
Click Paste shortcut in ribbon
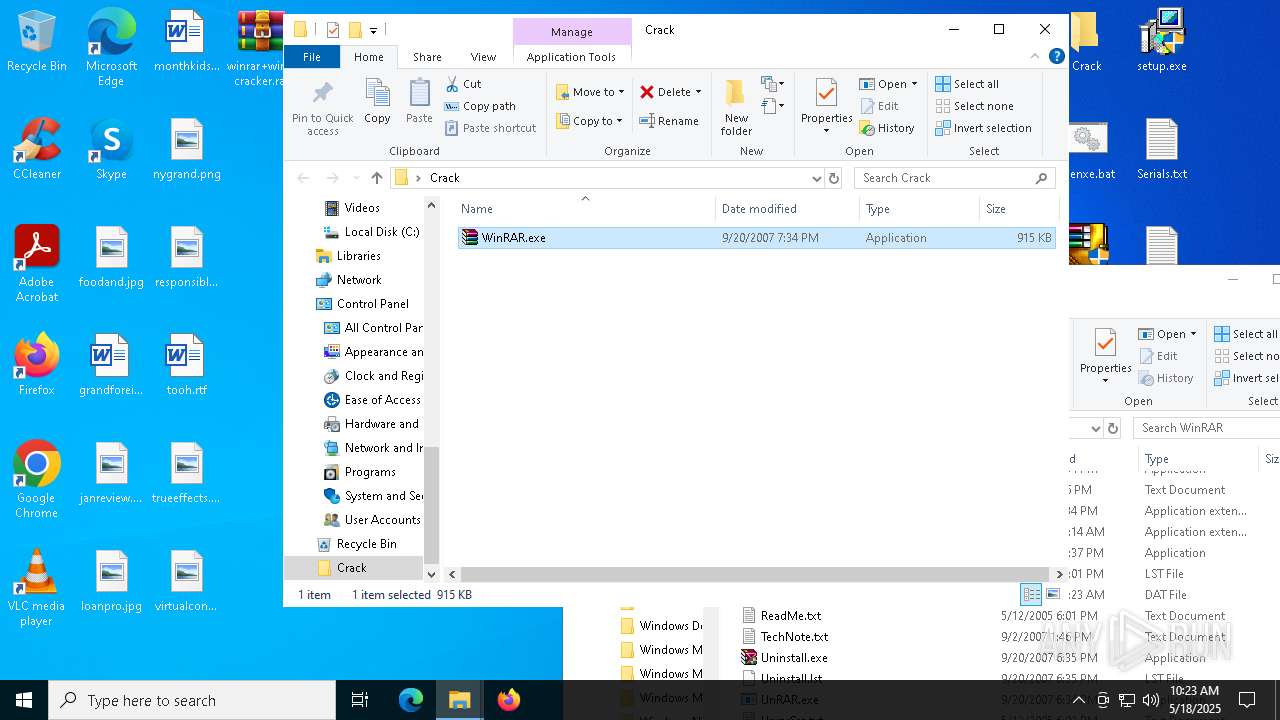click(490, 128)
